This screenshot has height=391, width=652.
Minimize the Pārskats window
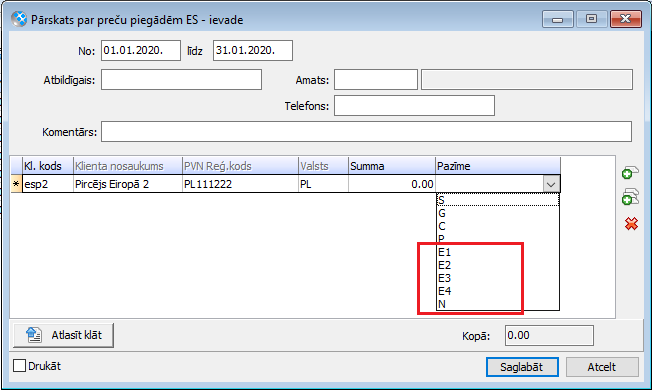point(558,19)
